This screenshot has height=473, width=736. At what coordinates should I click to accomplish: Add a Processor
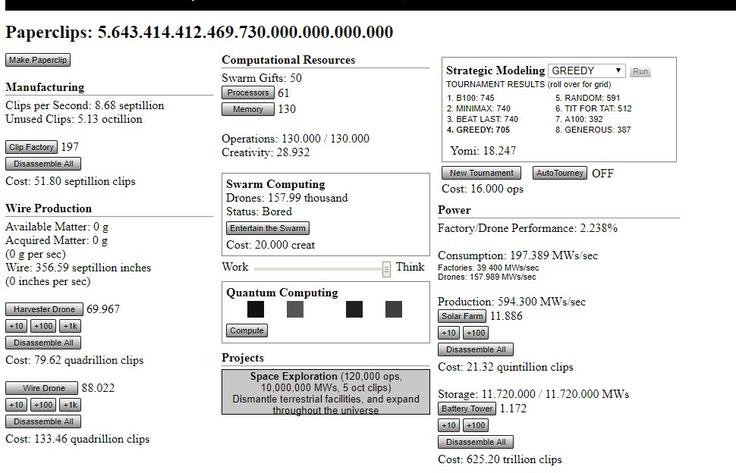pos(248,92)
